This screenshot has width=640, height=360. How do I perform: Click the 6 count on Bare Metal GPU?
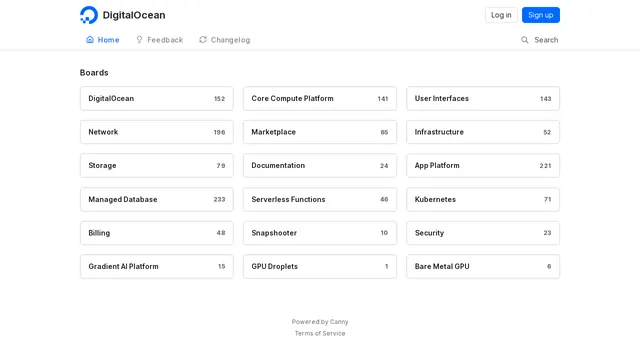tap(549, 266)
